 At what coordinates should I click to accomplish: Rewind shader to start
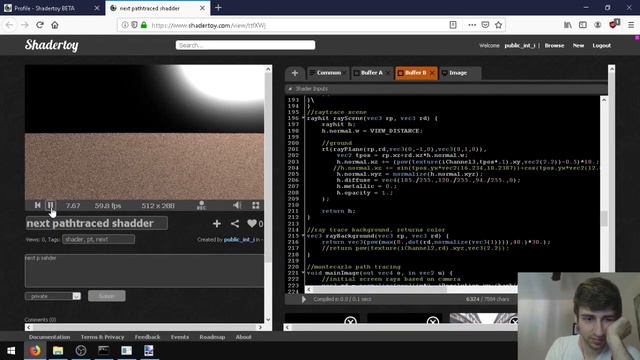coord(38,205)
